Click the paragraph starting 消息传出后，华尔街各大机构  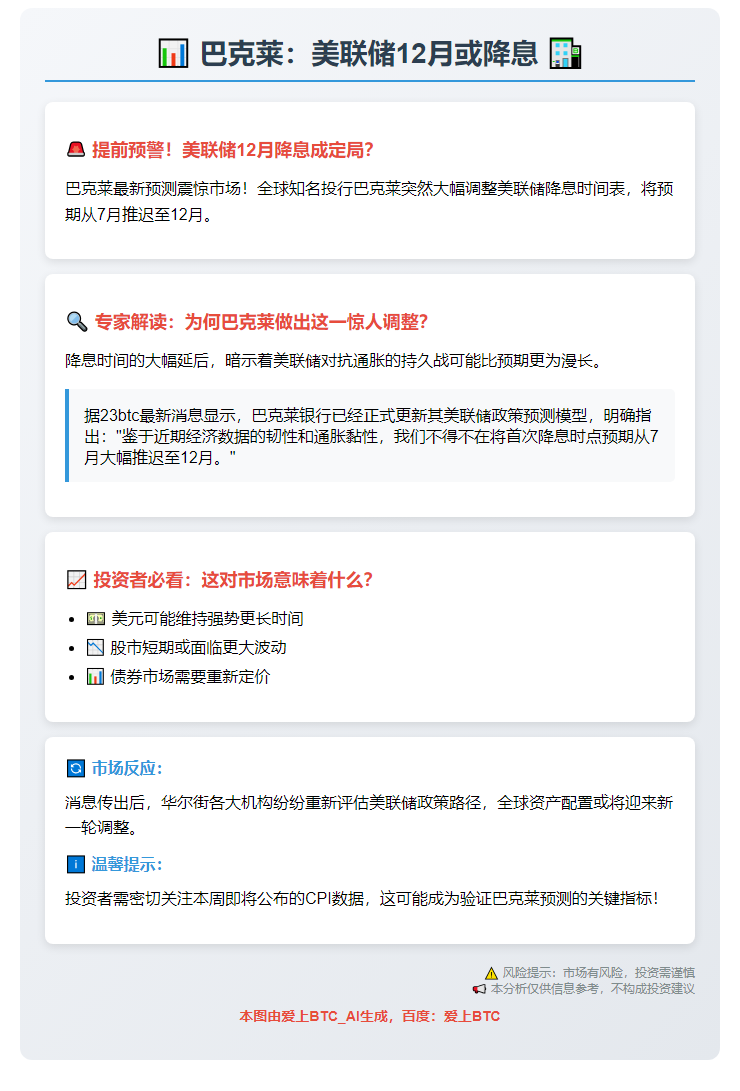point(369,815)
